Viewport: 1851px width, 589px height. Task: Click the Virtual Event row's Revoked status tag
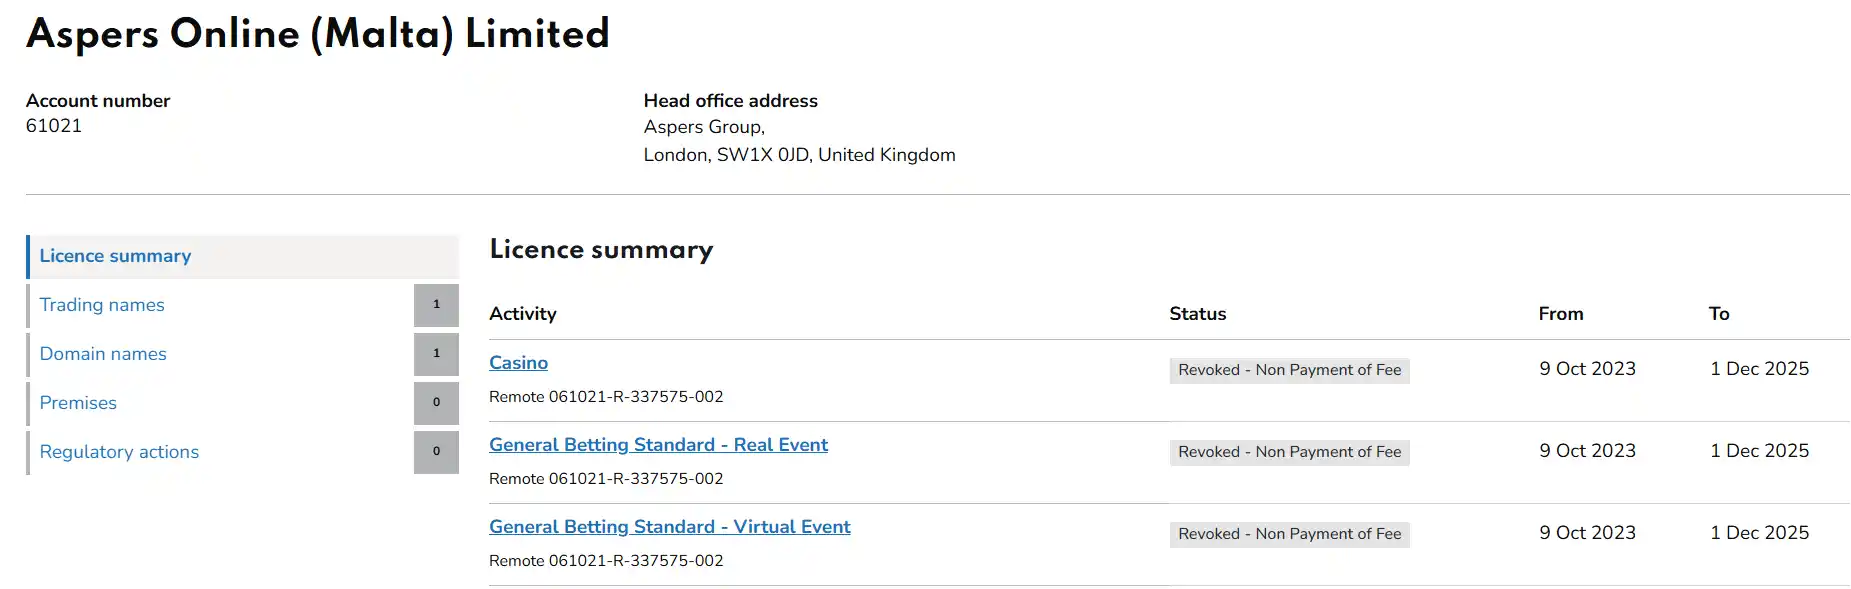tap(1290, 534)
